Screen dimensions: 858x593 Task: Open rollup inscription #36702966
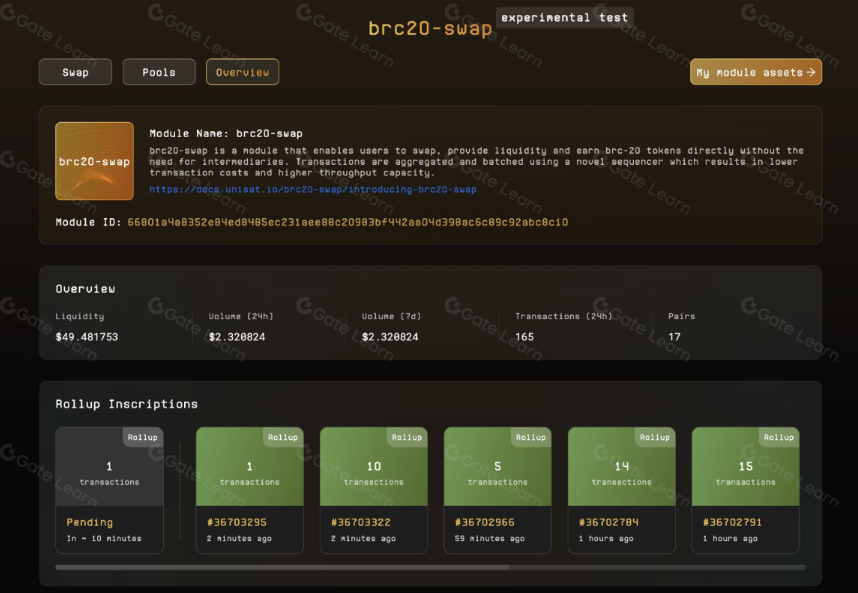coord(484,522)
